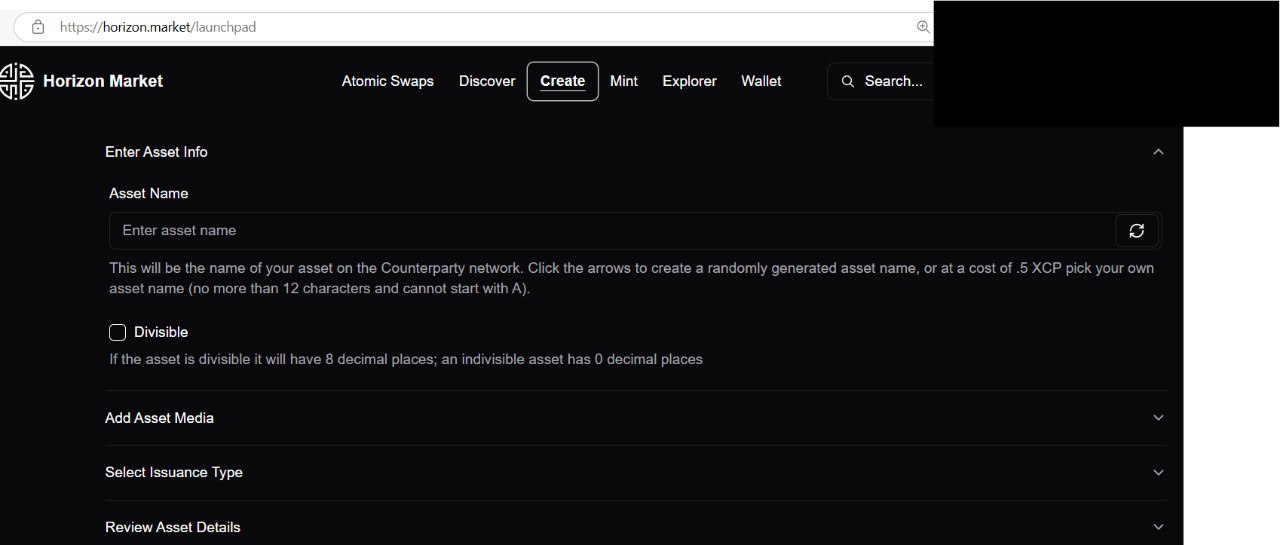This screenshot has height=545, width=1280.
Task: Focus the Enter asset name field
Action: pyautogui.click(x=610, y=231)
